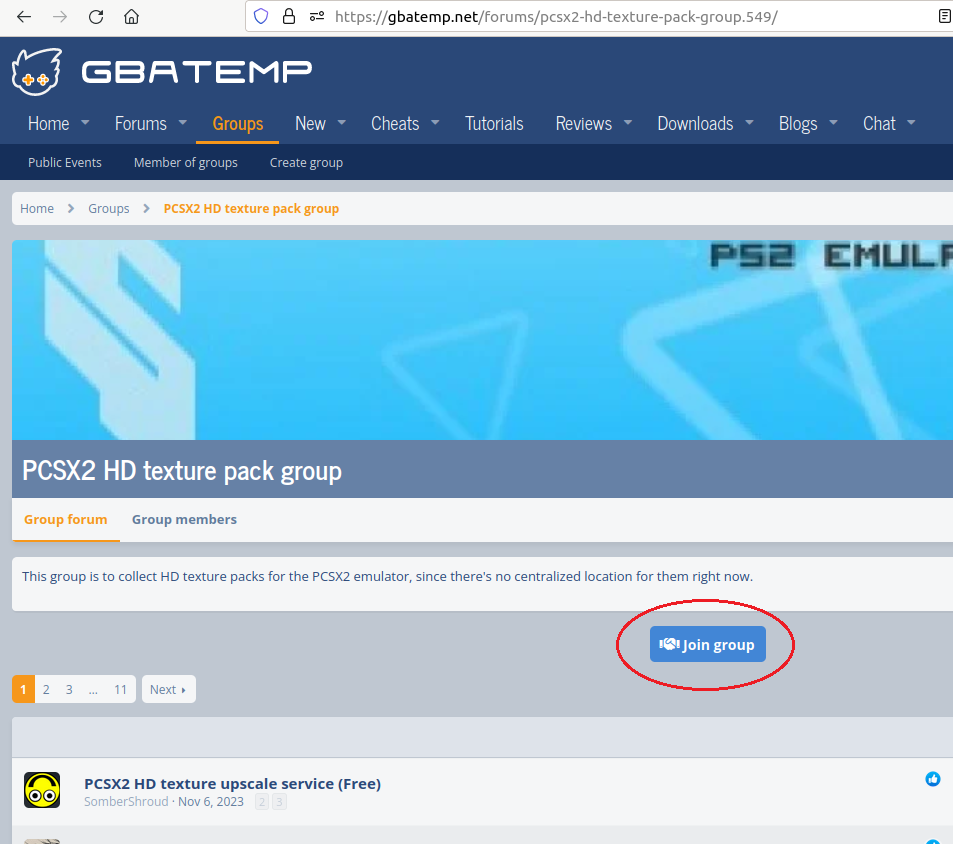Expand the Forums menu dropdown arrow
This screenshot has height=844, width=953.
coord(182,123)
